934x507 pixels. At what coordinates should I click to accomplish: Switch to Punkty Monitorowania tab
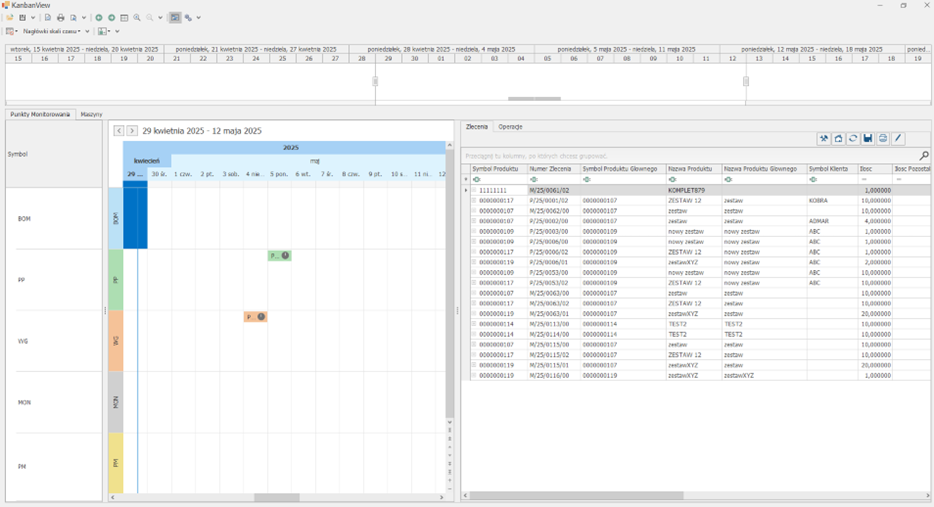(40, 114)
